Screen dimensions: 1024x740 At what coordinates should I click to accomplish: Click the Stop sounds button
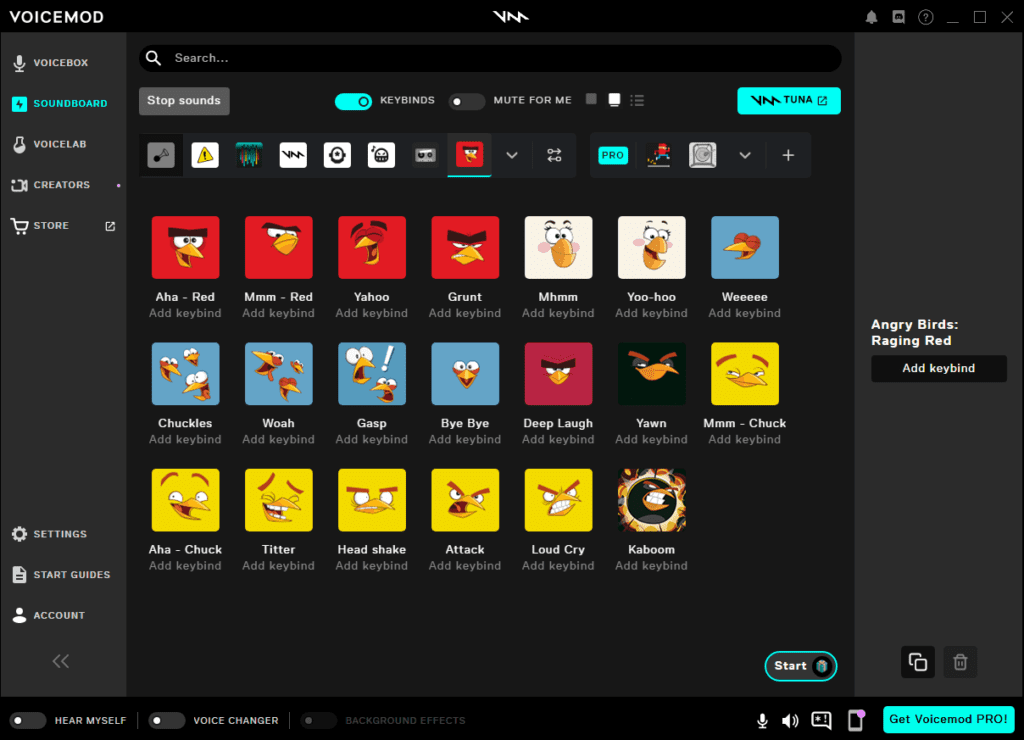[184, 101]
